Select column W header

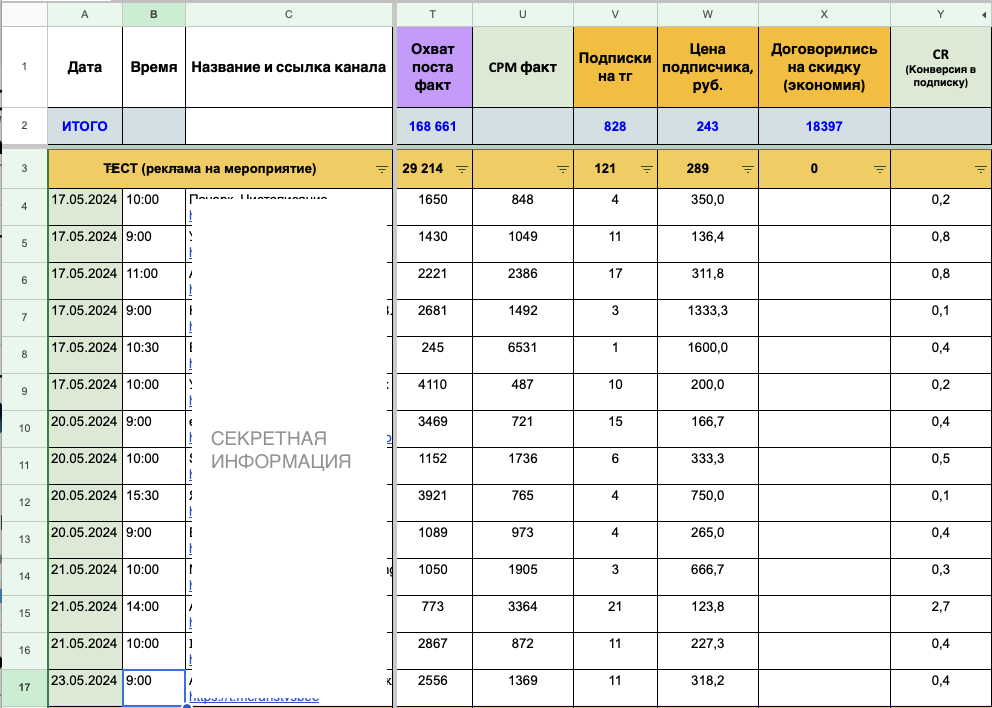pos(707,14)
